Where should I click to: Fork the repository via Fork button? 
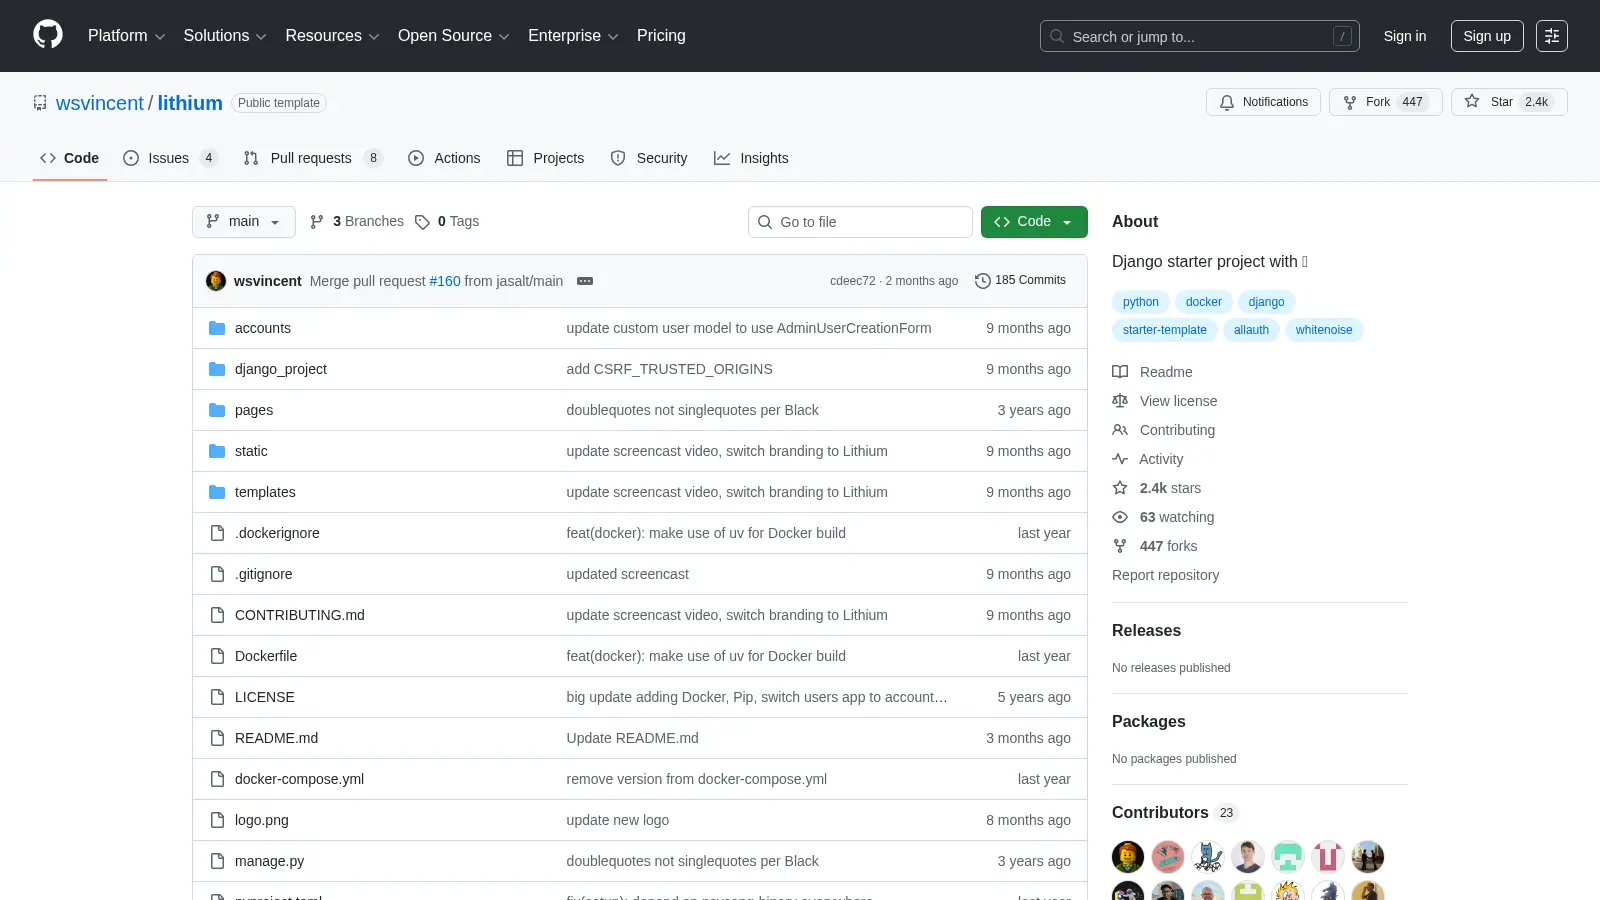[1385, 102]
